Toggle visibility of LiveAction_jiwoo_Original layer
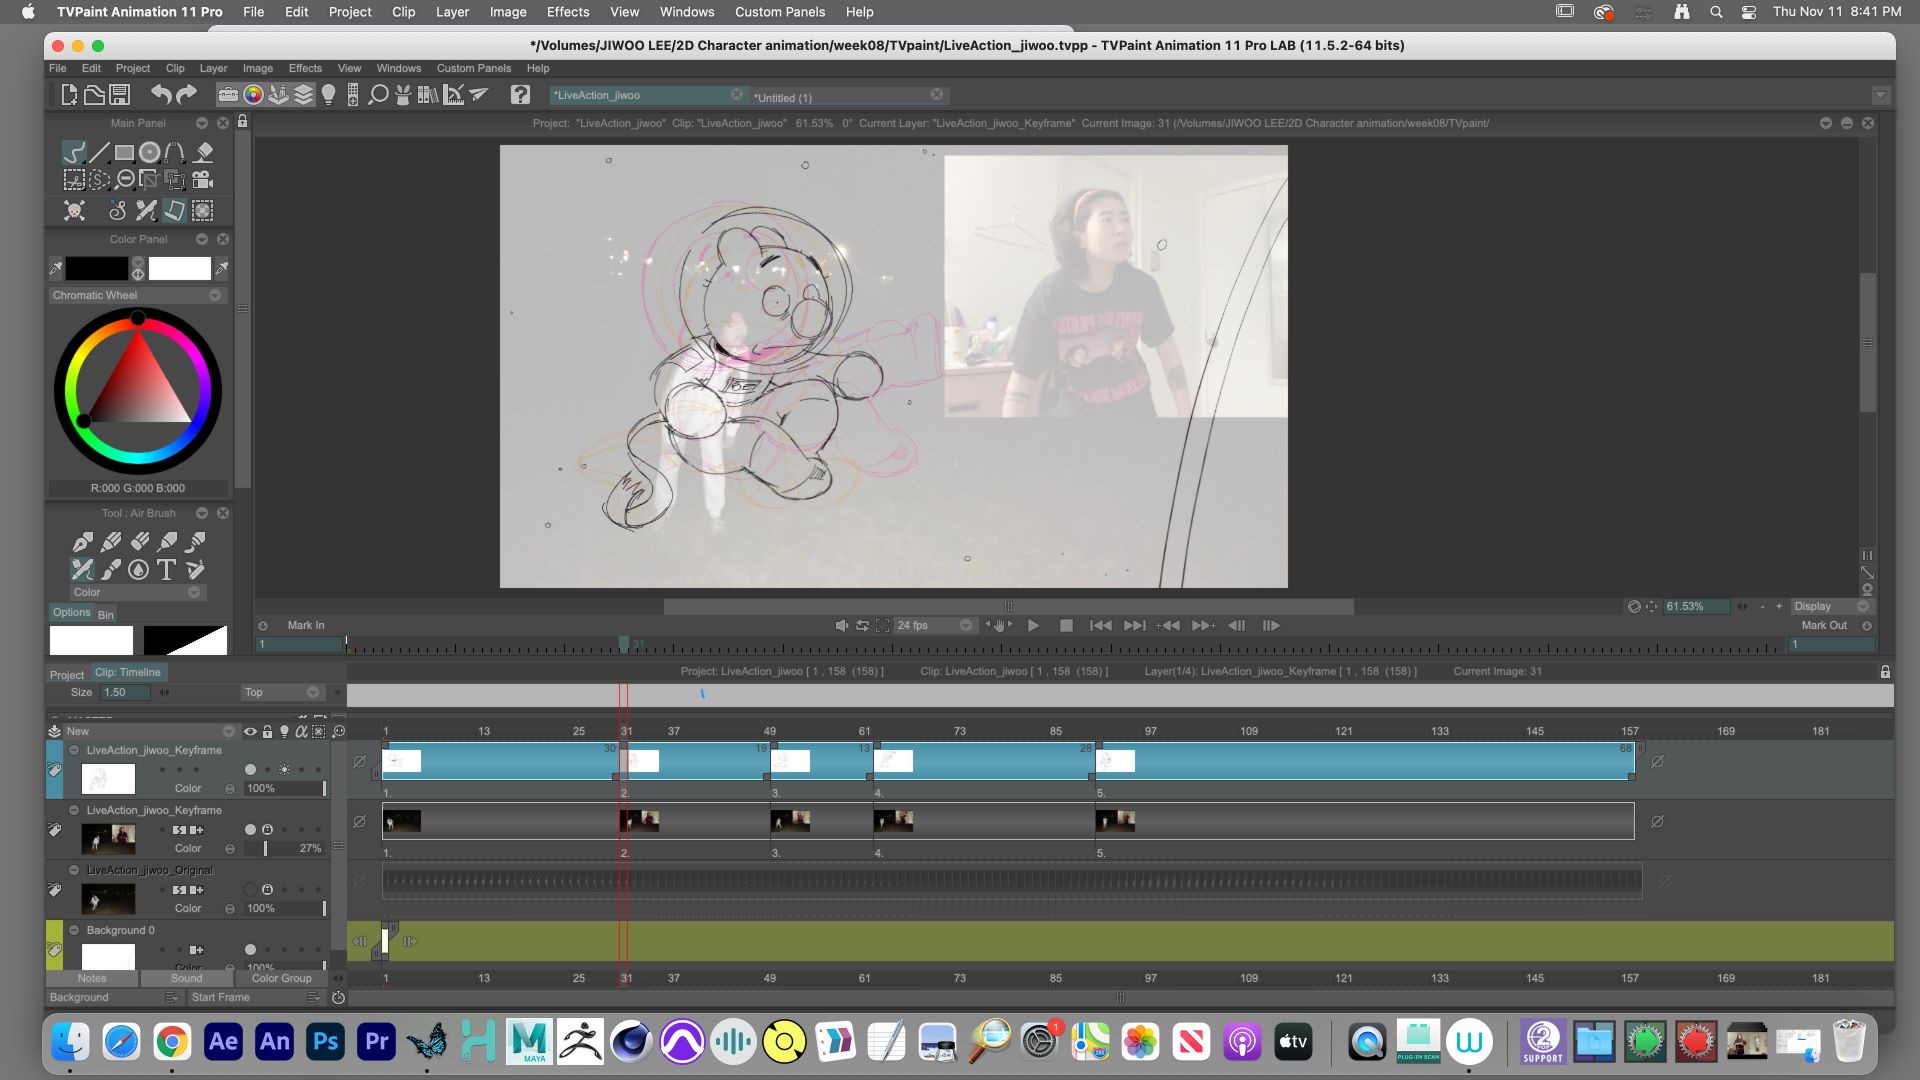Image resolution: width=1920 pixels, height=1080 pixels. [250, 890]
